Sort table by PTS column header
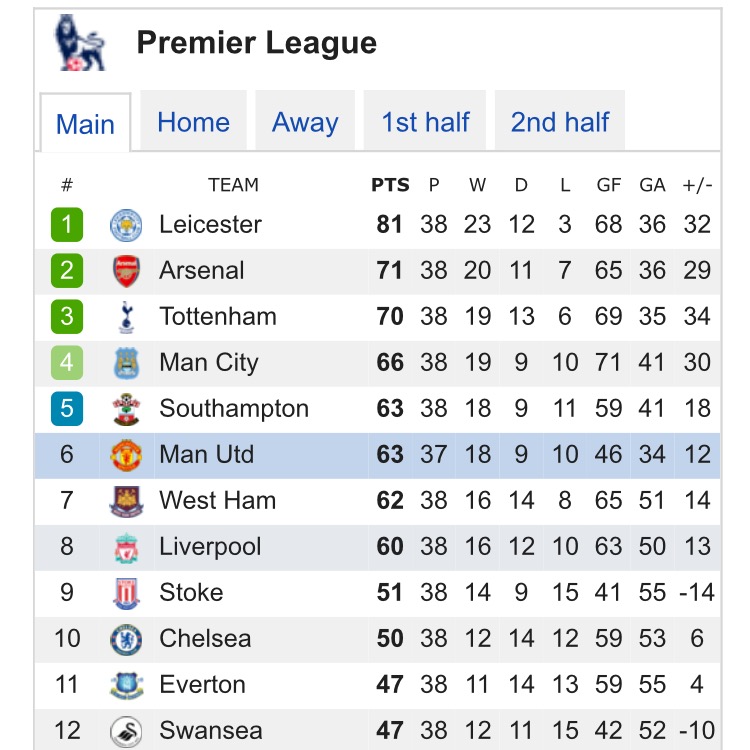This screenshot has width=750, height=750. coord(390,185)
